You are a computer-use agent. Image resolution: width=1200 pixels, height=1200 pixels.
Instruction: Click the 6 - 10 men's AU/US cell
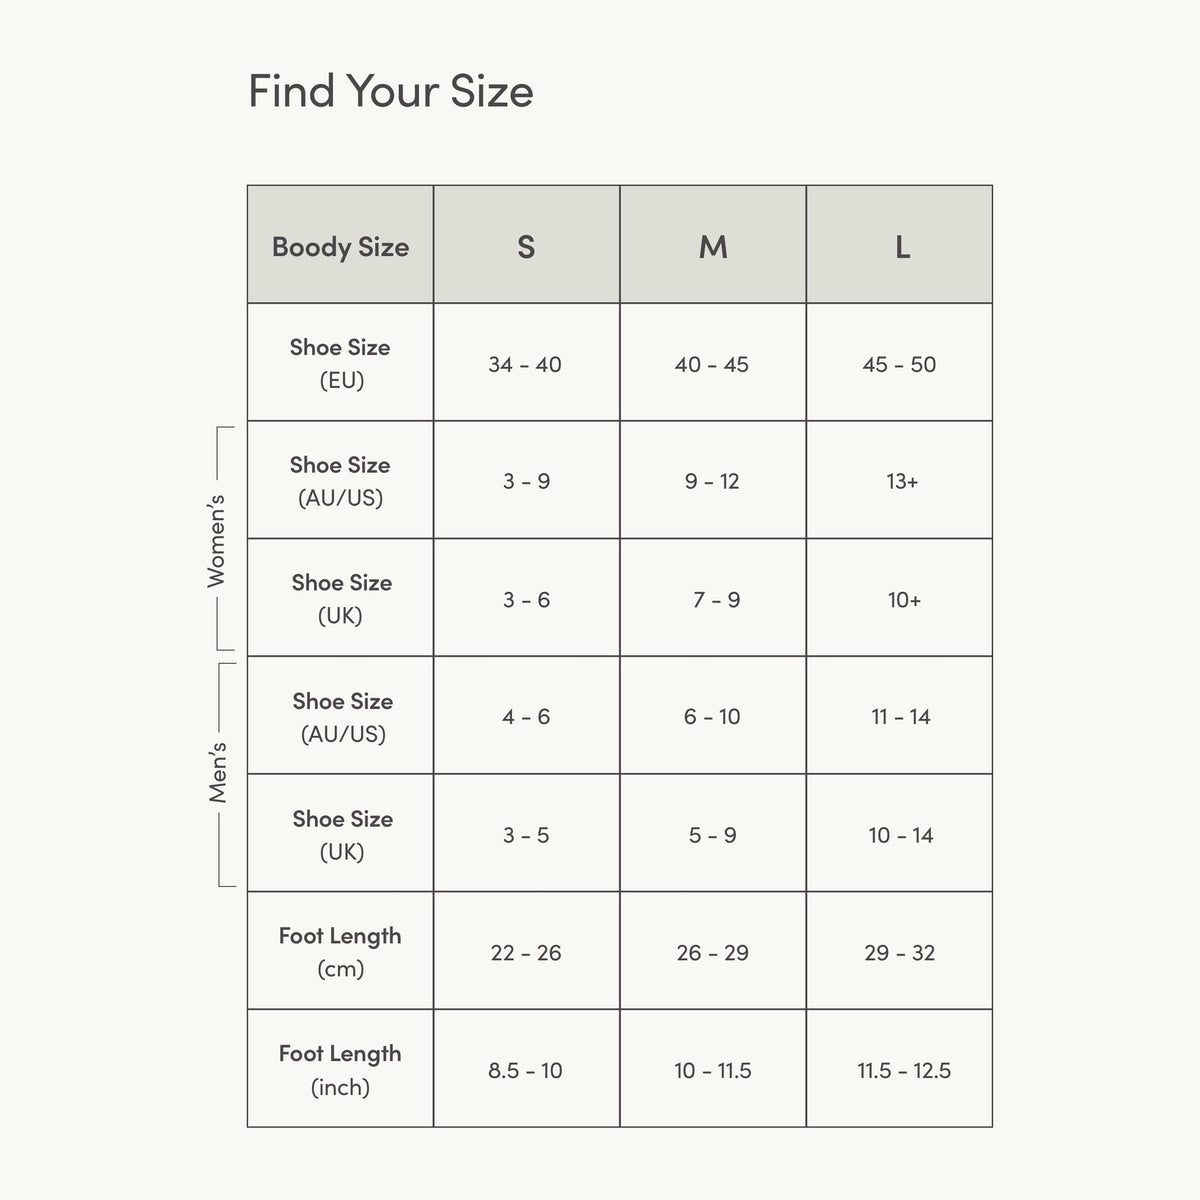713,716
